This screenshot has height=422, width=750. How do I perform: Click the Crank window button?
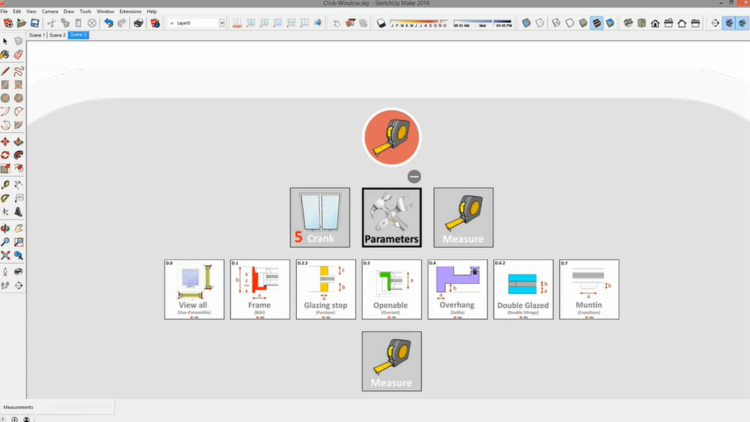coord(320,217)
